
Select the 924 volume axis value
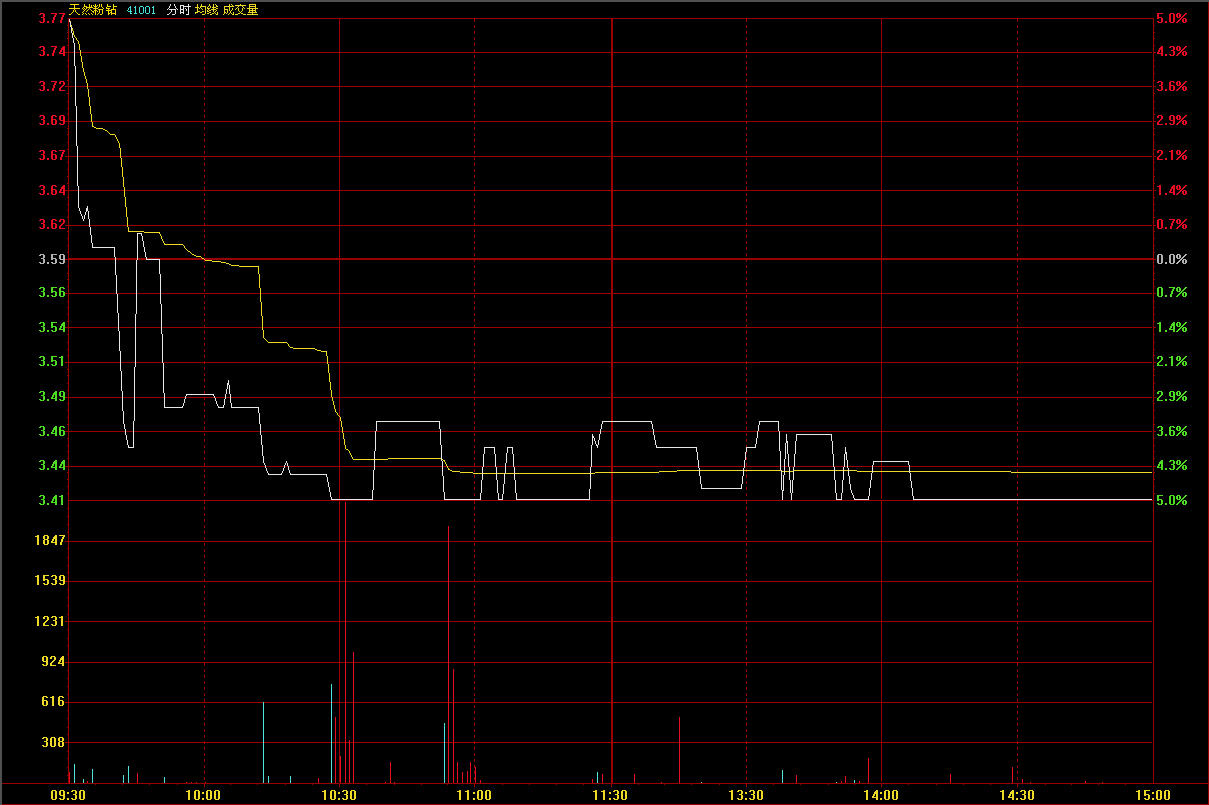(54, 661)
